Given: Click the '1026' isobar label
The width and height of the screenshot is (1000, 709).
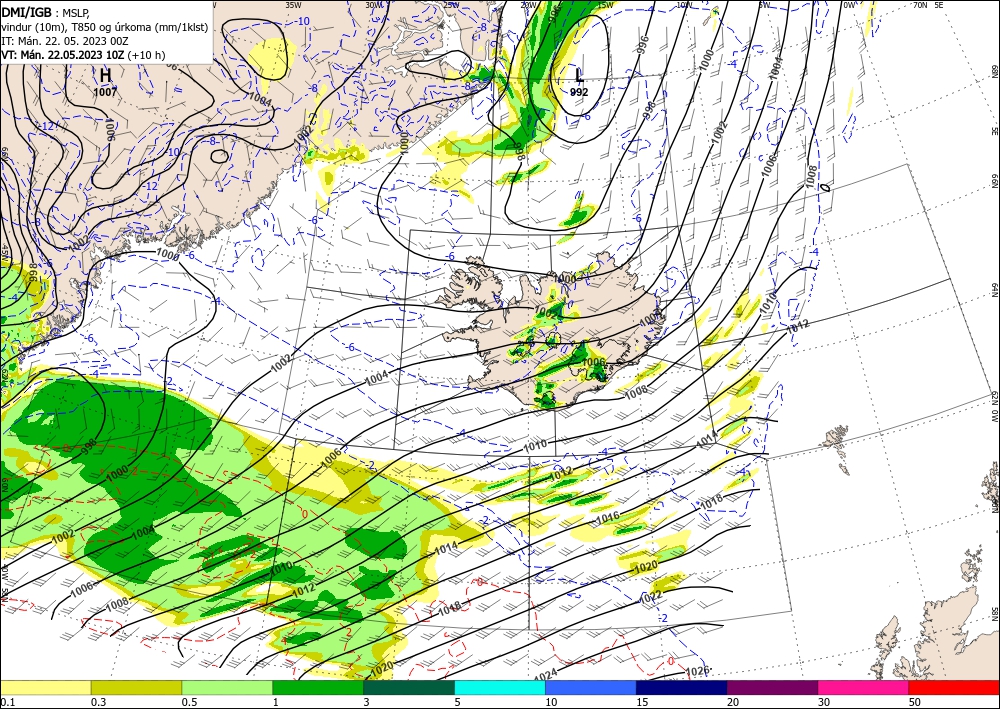Looking at the screenshot, I should pyautogui.click(x=696, y=671).
